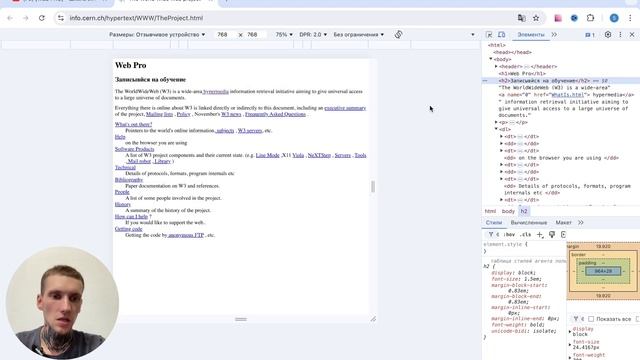
Task: Expand computed display property
Action: (x=570, y=331)
